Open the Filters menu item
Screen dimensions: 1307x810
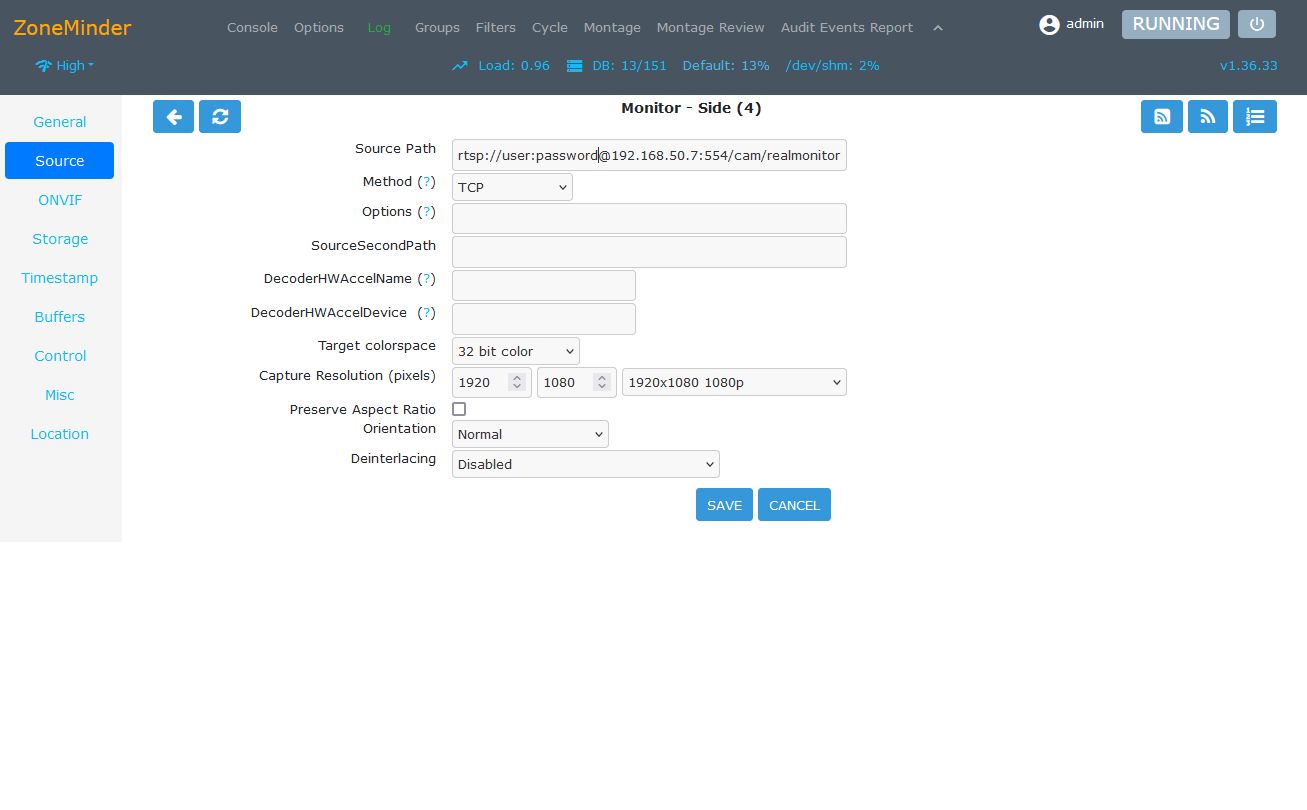[x=496, y=28]
